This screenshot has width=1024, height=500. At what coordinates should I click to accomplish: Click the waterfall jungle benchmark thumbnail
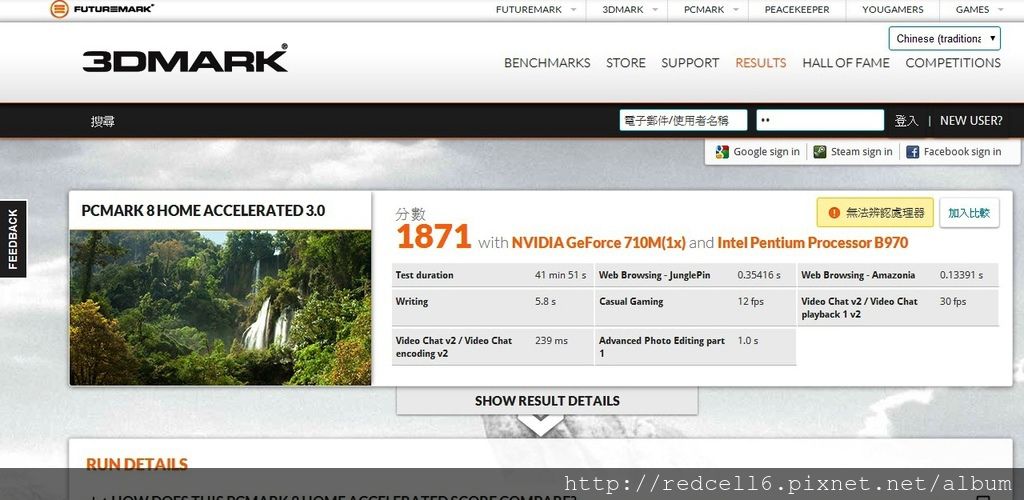point(220,307)
